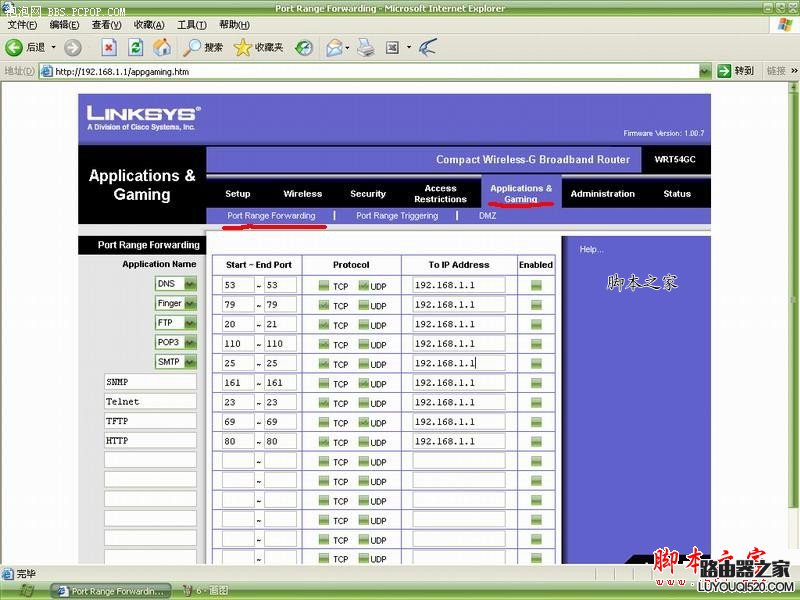Open the View (查看) menu
The width and height of the screenshot is (800, 600).
[x=106, y=24]
